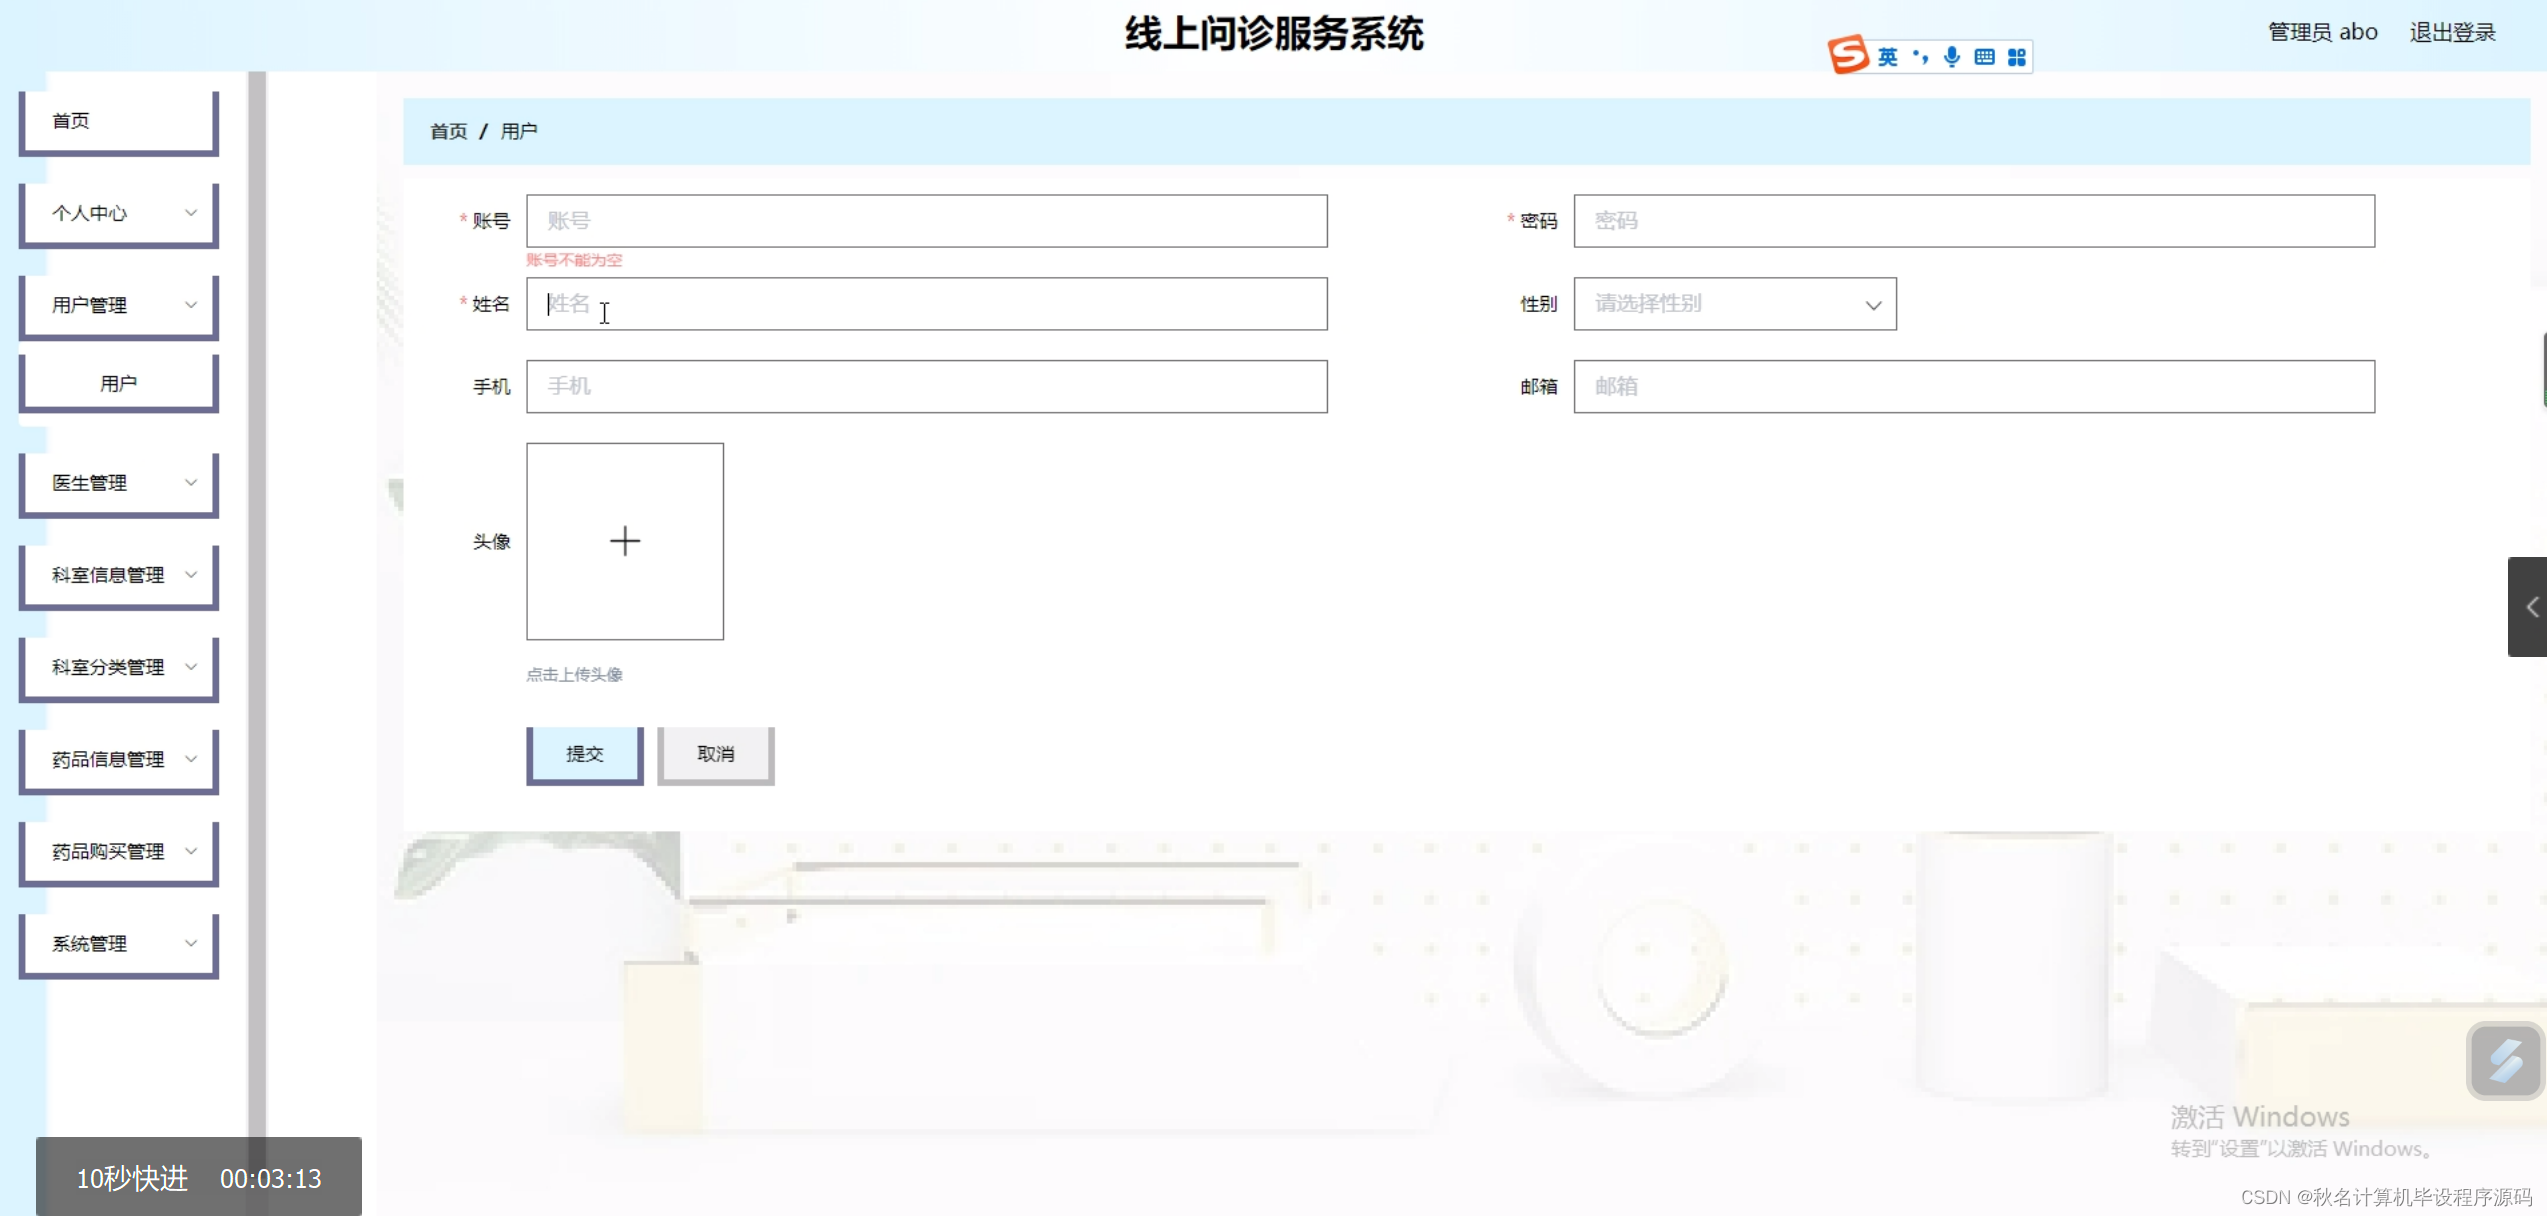Screen dimensions: 2547x1216
Task: Click the sidebar vertical scrollbar
Action: coord(257,600)
